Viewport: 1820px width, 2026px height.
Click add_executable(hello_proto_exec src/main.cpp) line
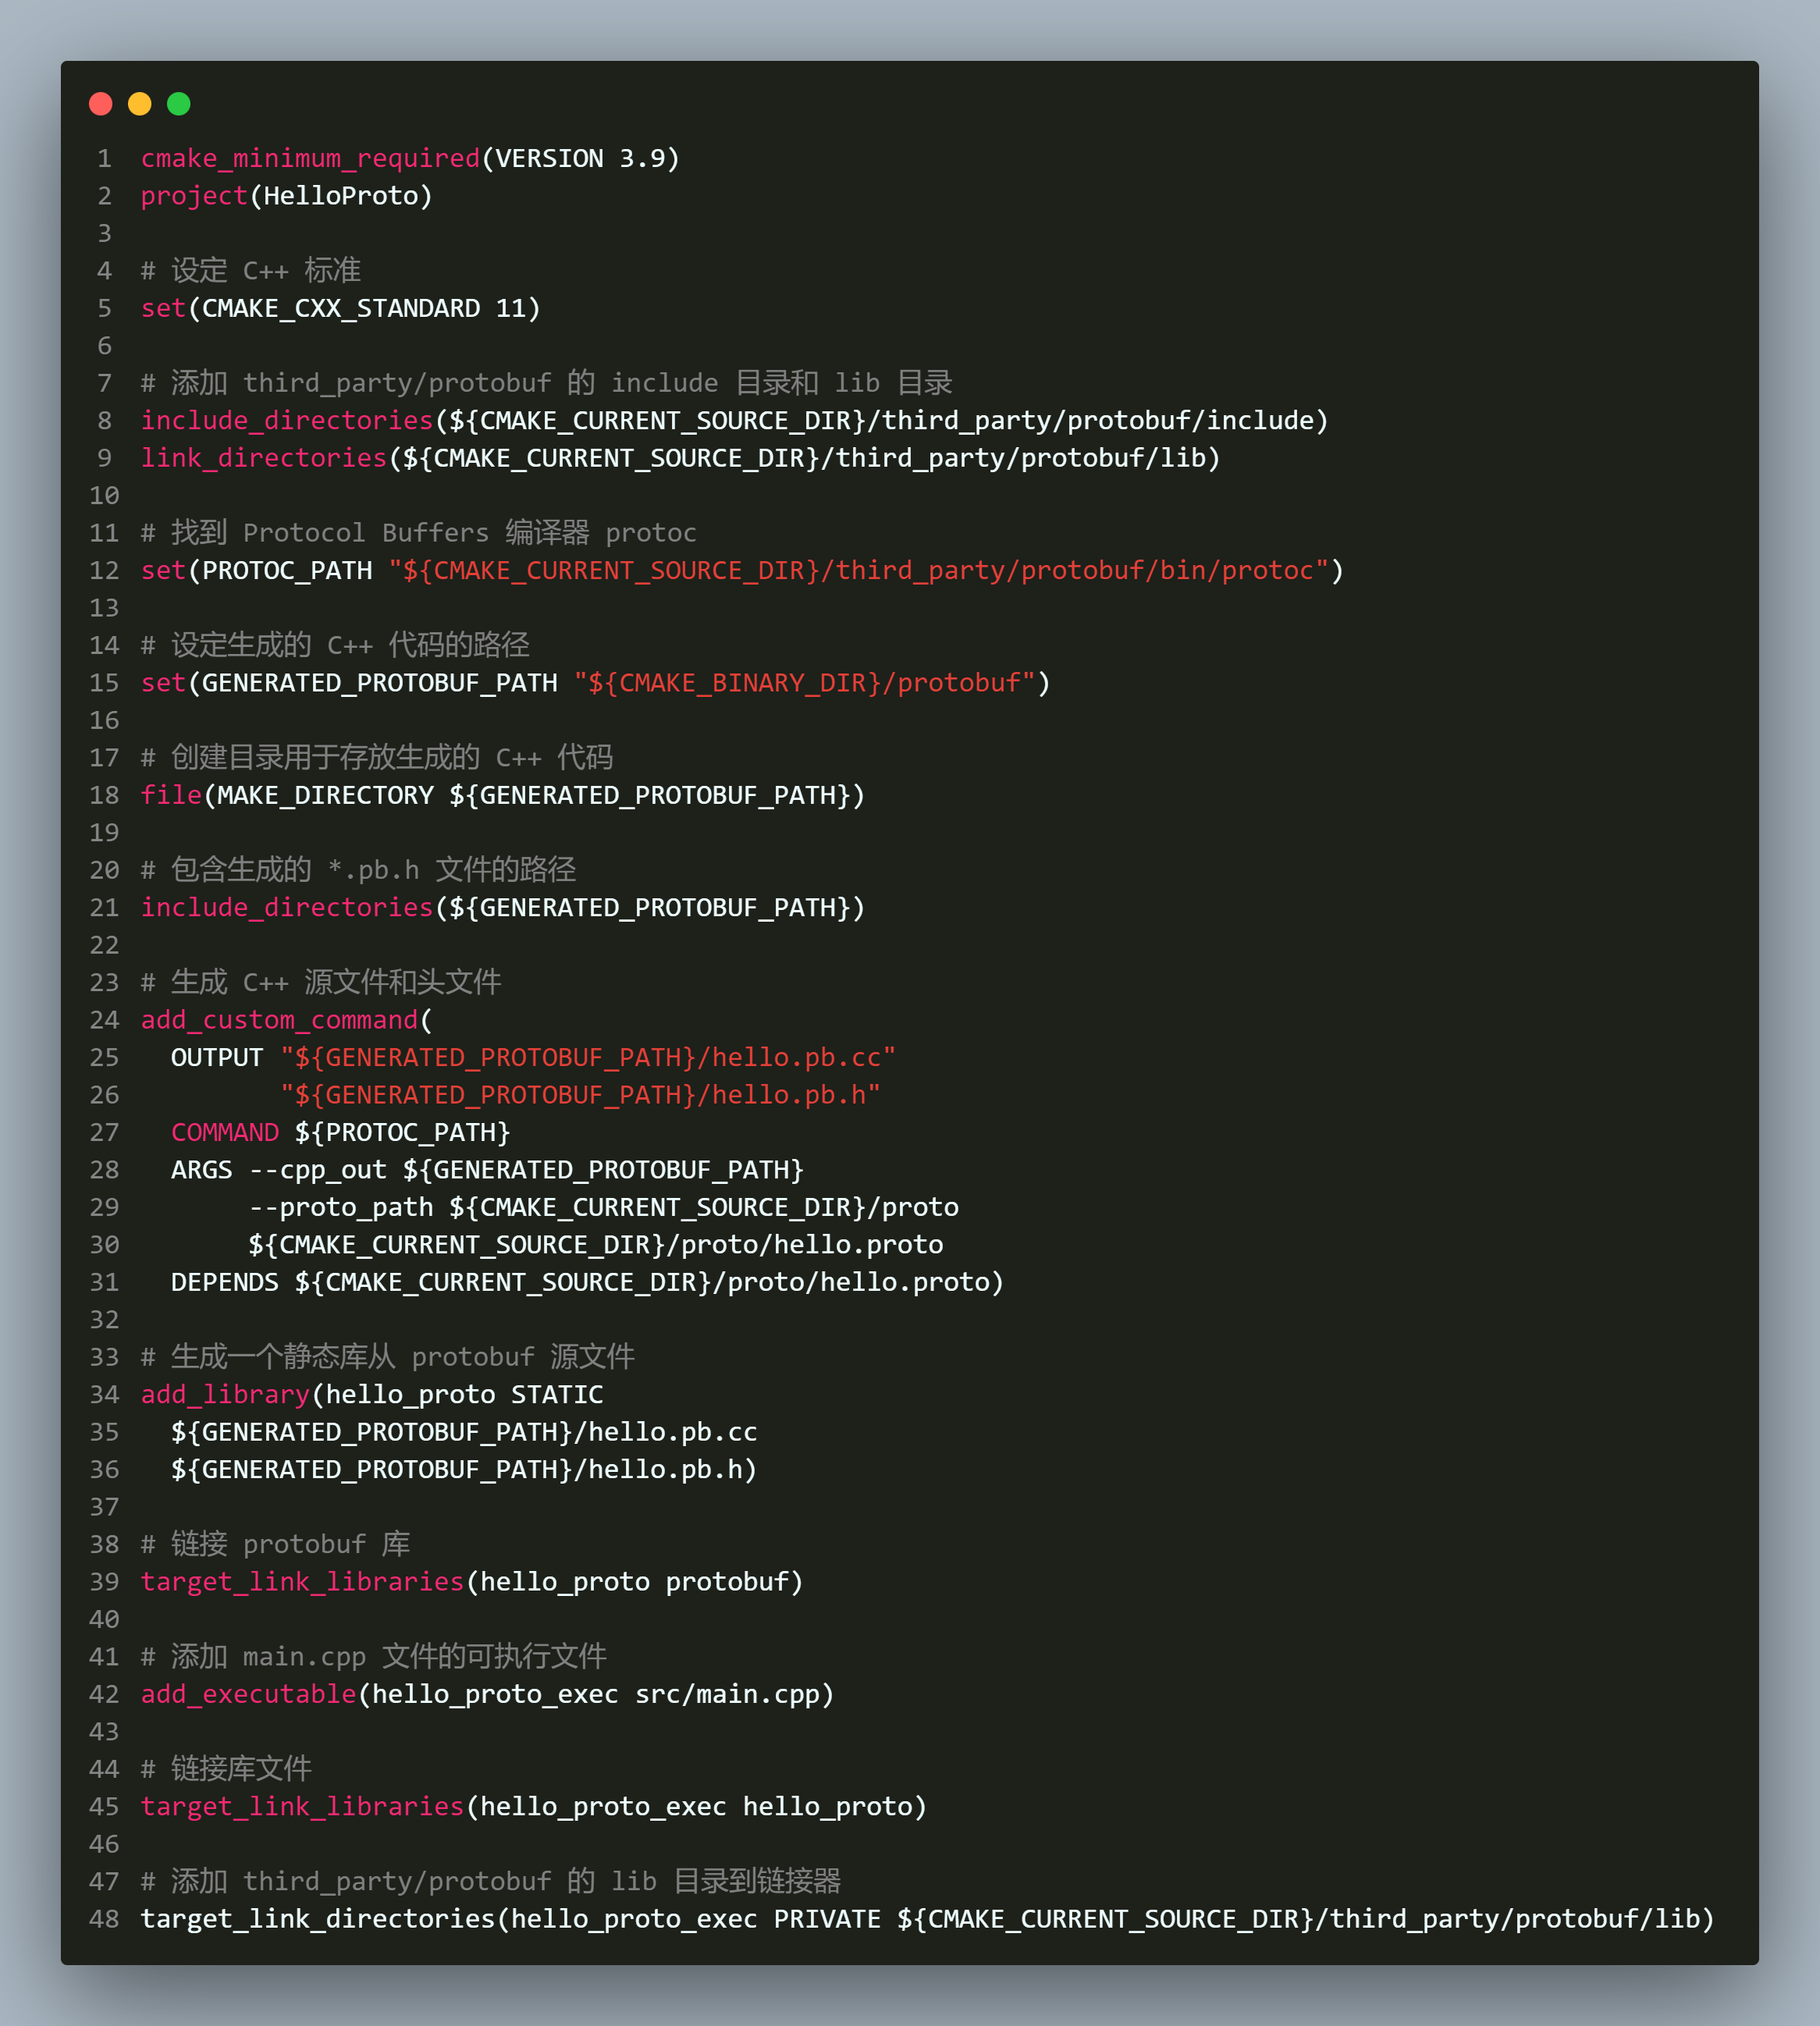pos(488,1695)
